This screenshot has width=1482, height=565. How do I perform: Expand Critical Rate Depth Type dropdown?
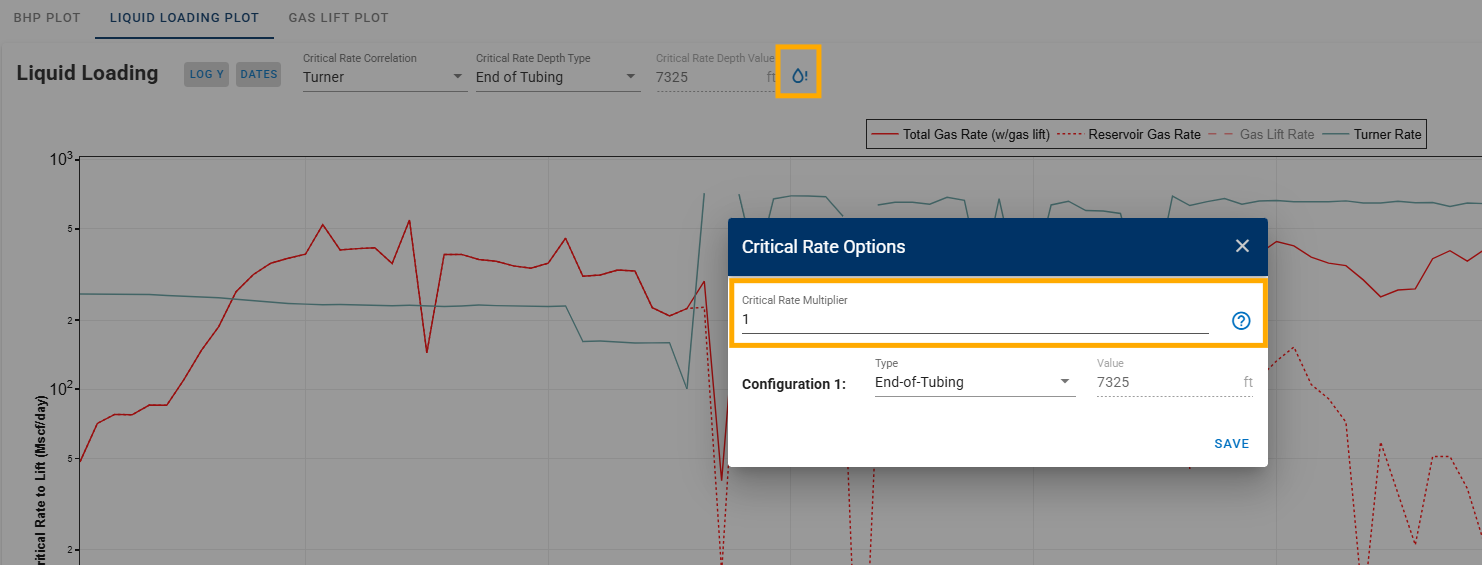point(558,77)
